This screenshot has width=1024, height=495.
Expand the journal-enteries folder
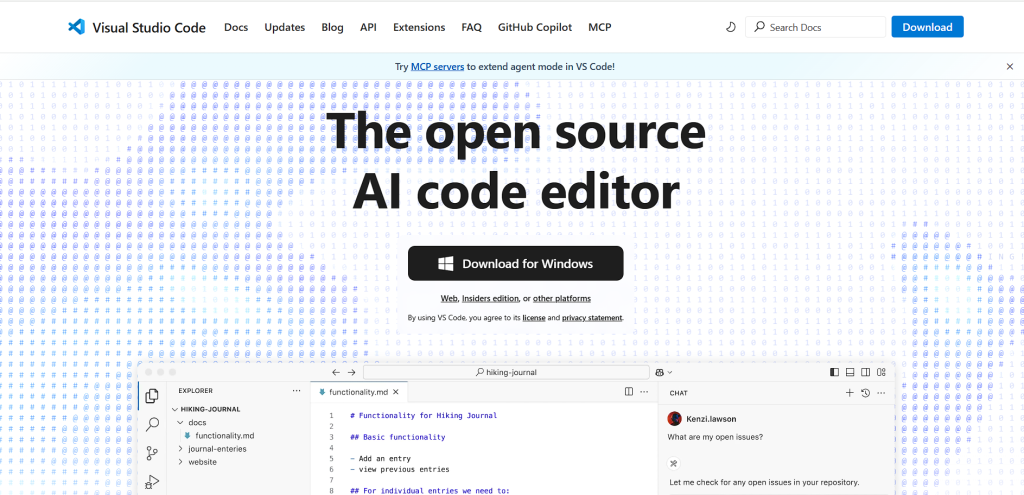181,449
